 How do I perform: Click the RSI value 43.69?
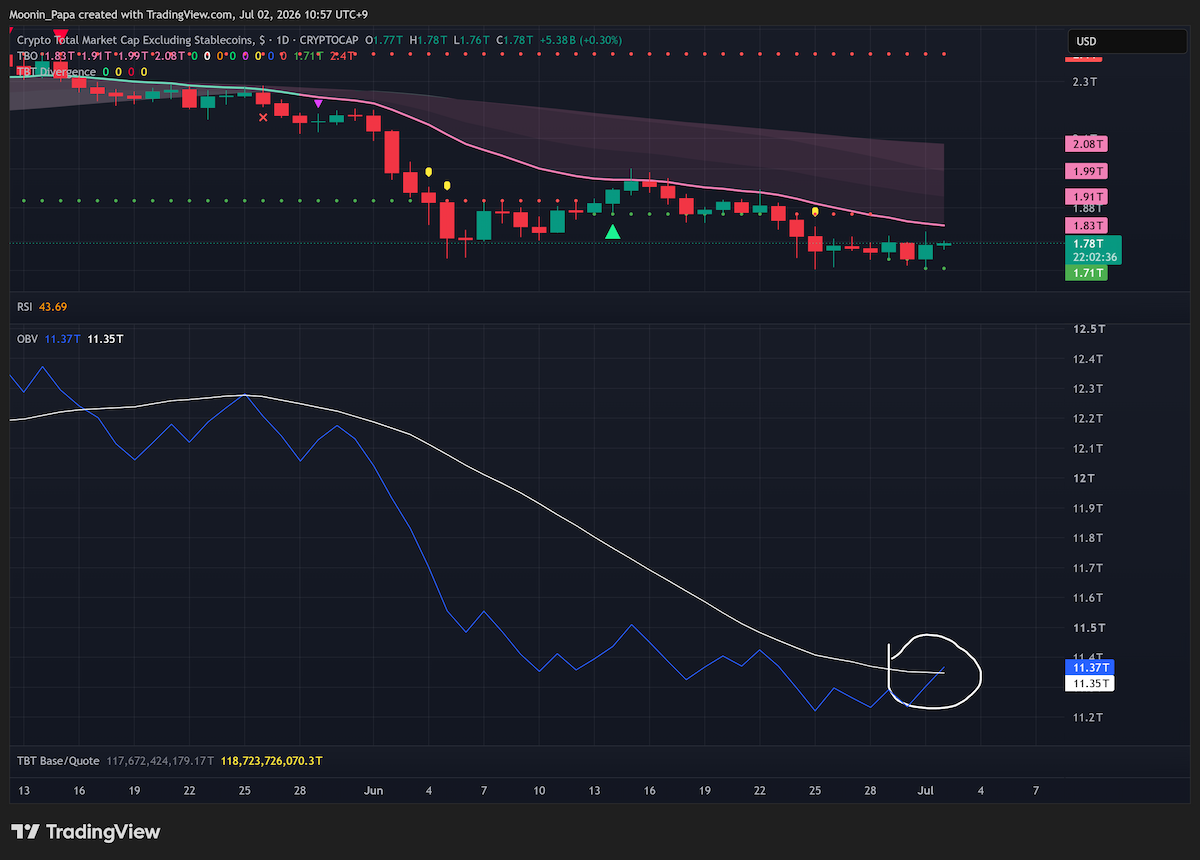point(53,306)
